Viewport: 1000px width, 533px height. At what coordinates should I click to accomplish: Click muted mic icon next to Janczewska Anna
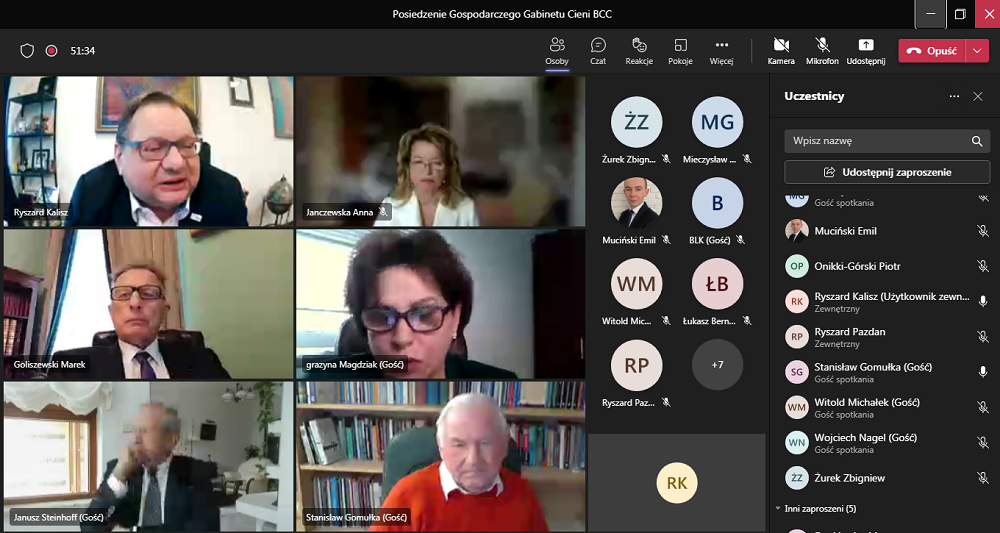pyautogui.click(x=383, y=212)
